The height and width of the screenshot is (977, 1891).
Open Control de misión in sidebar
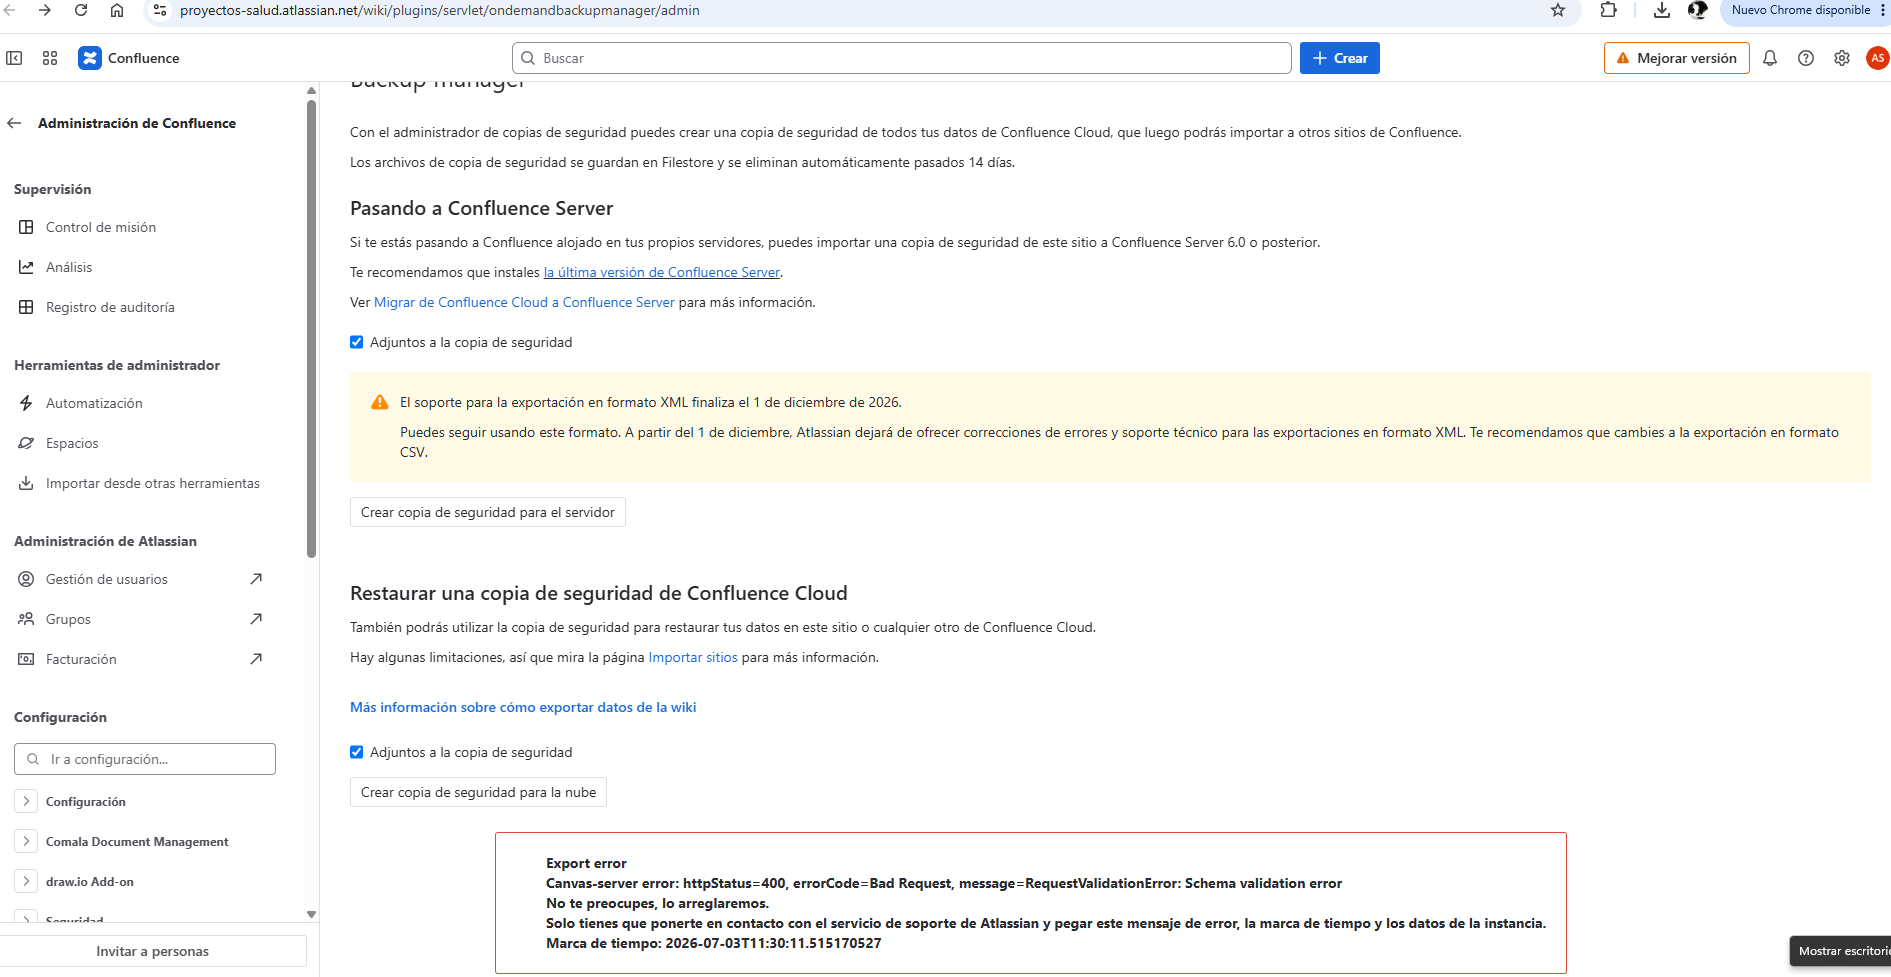[101, 227]
